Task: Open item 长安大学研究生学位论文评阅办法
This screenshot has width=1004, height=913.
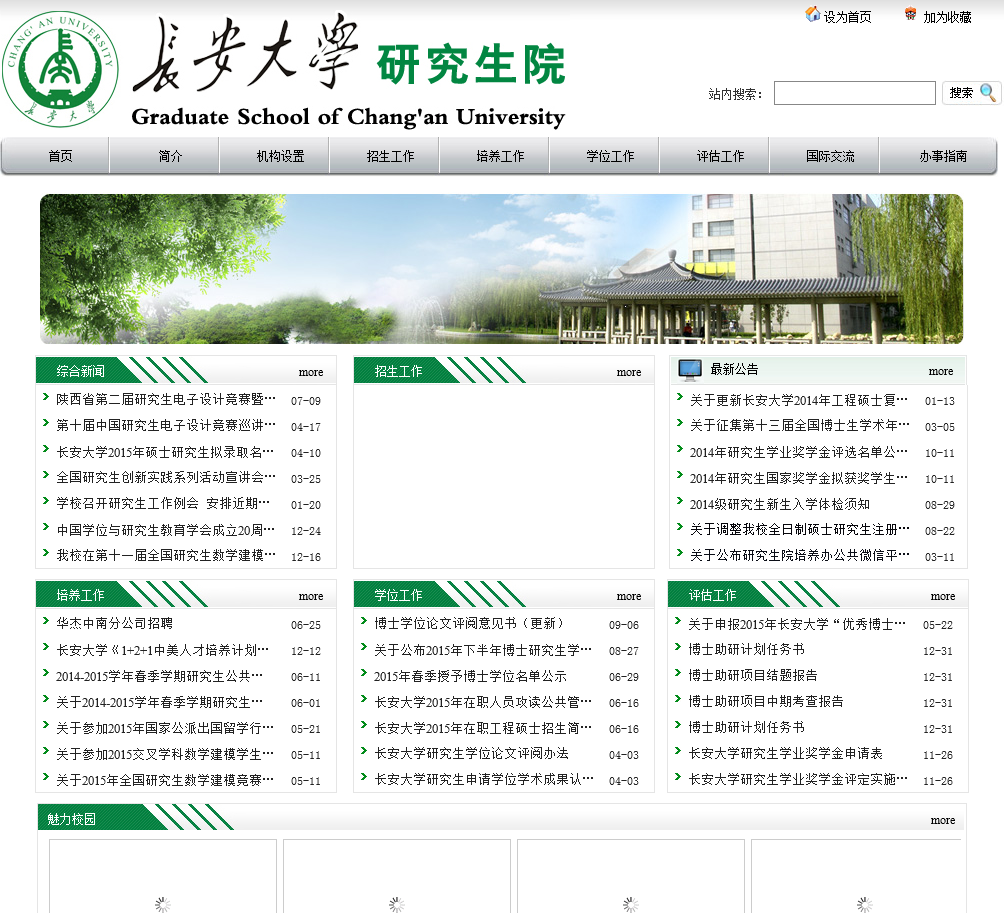Action: pyautogui.click(x=471, y=754)
